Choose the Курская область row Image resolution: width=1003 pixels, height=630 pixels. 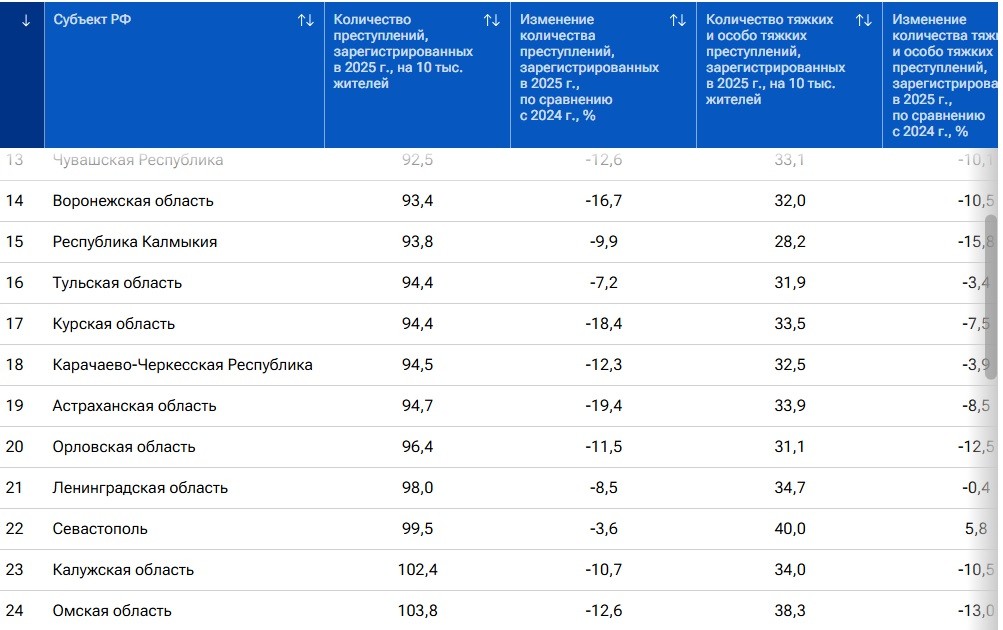114,324
